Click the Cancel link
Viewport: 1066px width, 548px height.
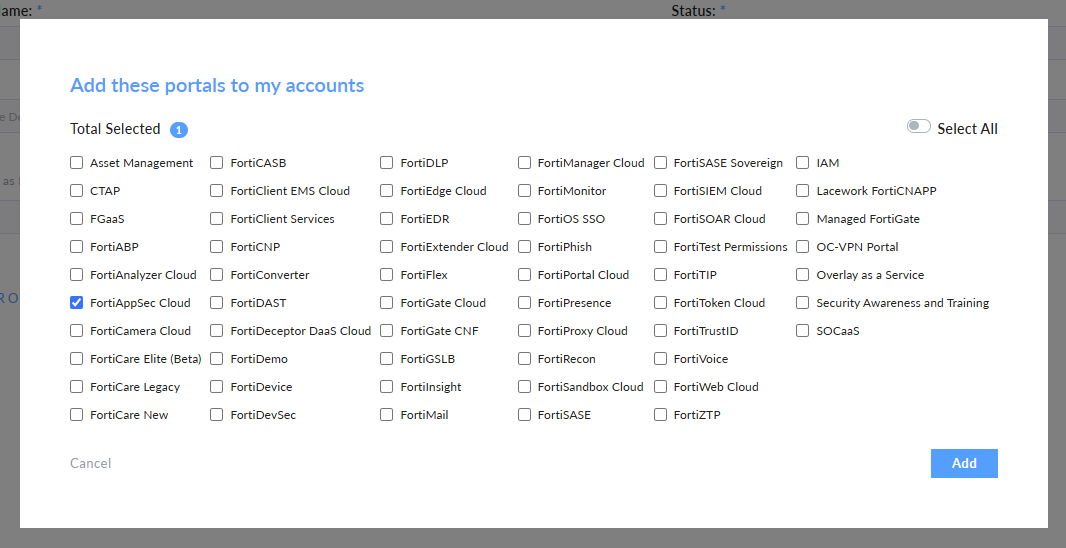click(90, 463)
